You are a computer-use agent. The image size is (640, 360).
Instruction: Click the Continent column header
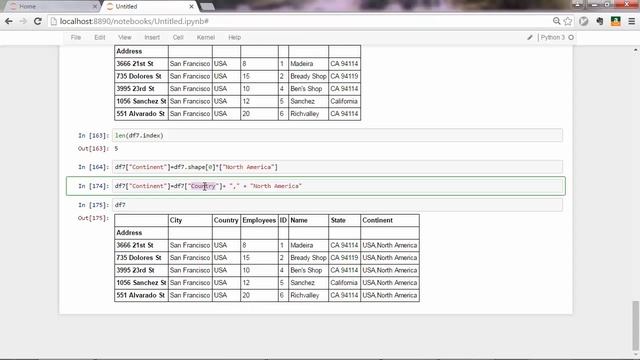378,220
